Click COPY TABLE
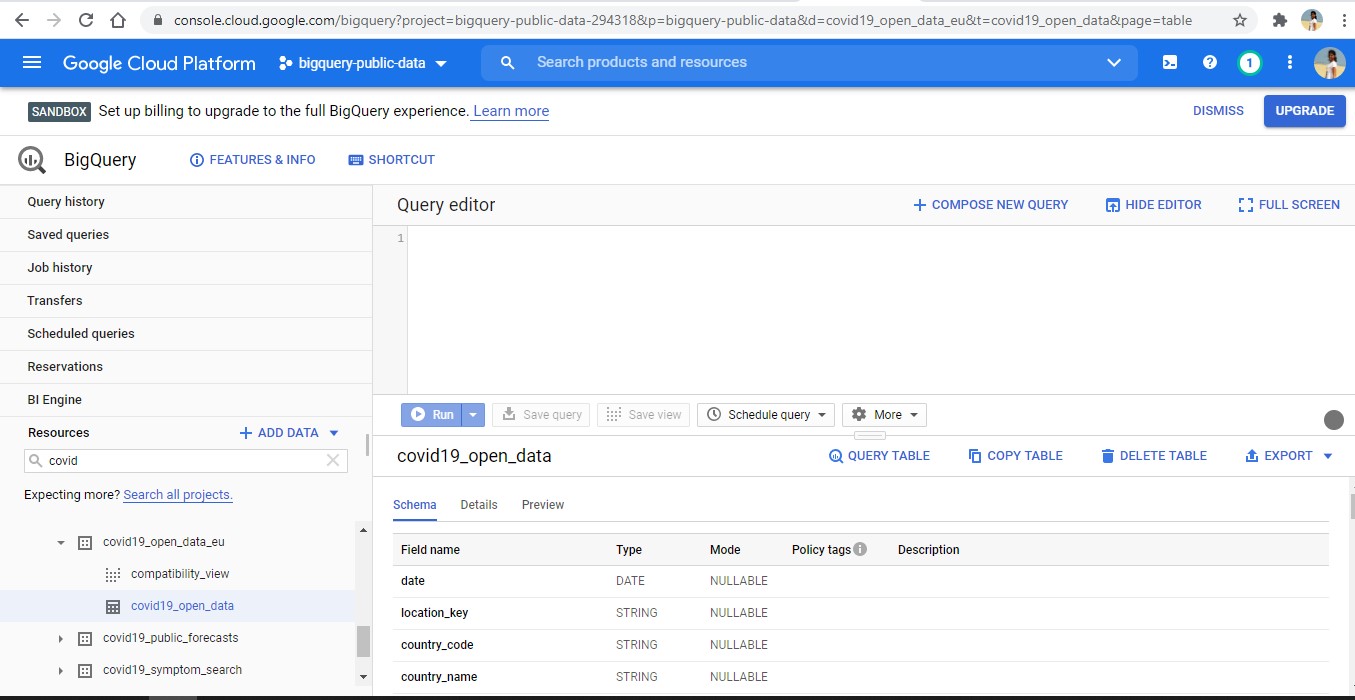 tap(1016, 456)
